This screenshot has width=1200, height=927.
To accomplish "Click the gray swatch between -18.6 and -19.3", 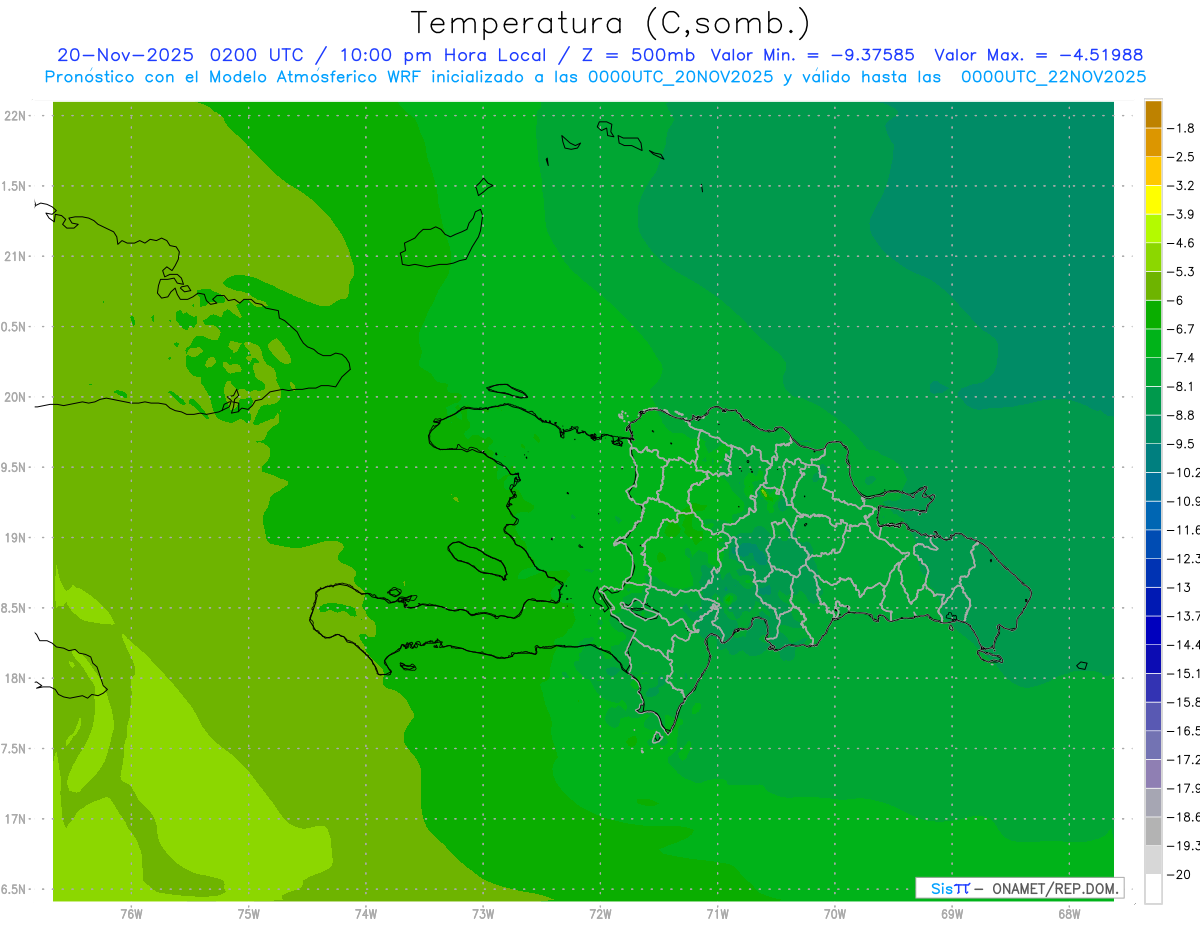I will pyautogui.click(x=1153, y=831).
